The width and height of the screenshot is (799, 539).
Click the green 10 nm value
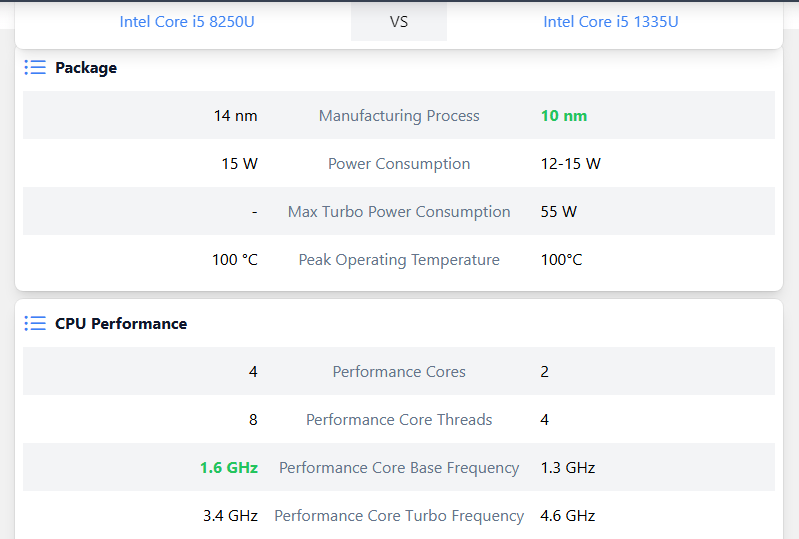(x=564, y=116)
